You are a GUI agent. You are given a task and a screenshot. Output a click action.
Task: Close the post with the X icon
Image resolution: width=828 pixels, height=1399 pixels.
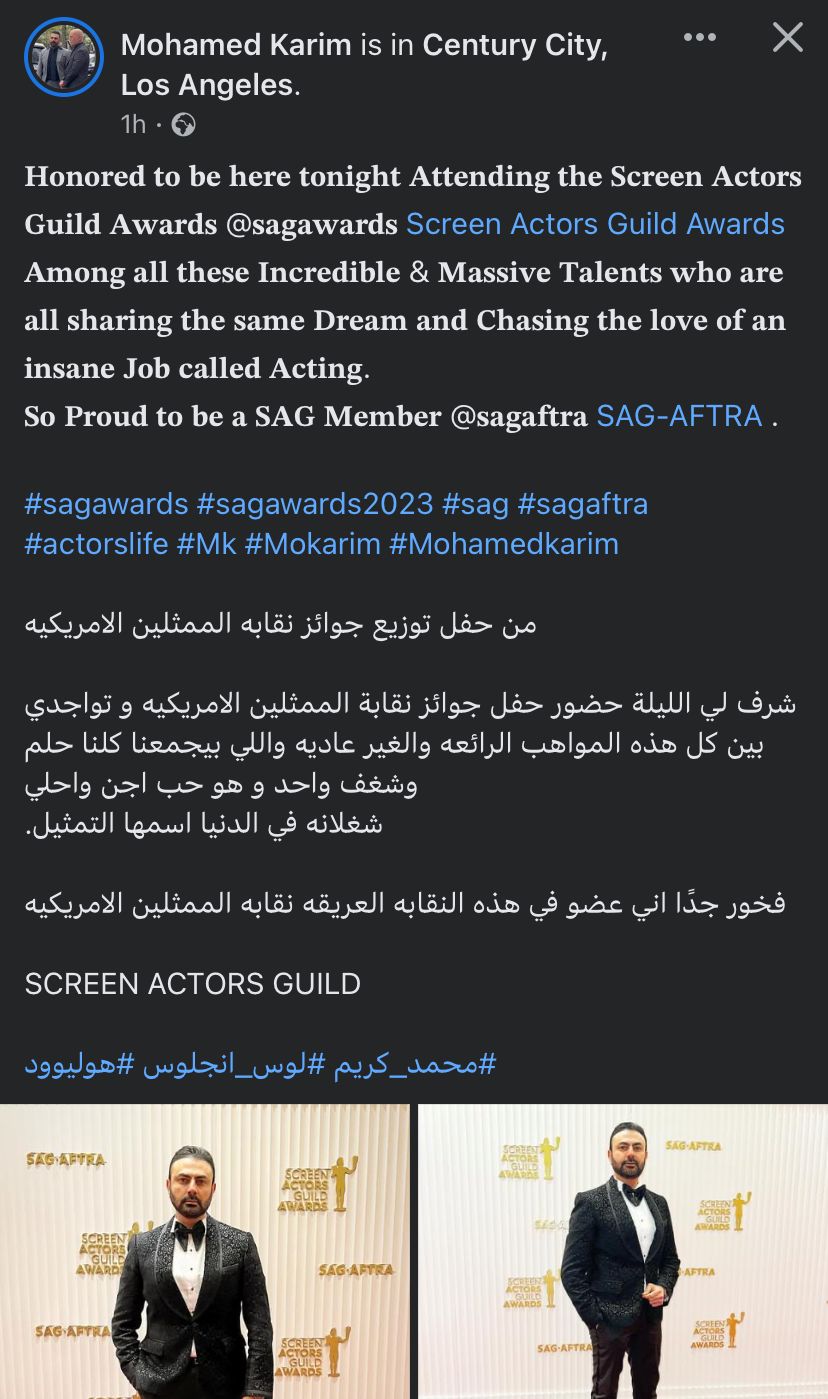pos(788,38)
